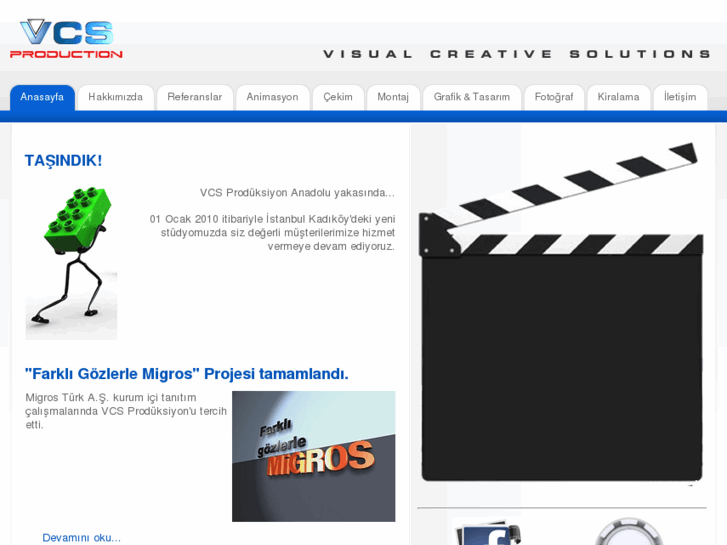The height and width of the screenshot is (545, 727).
Task: Select the Fotoğraf tab
Action: click(554, 97)
